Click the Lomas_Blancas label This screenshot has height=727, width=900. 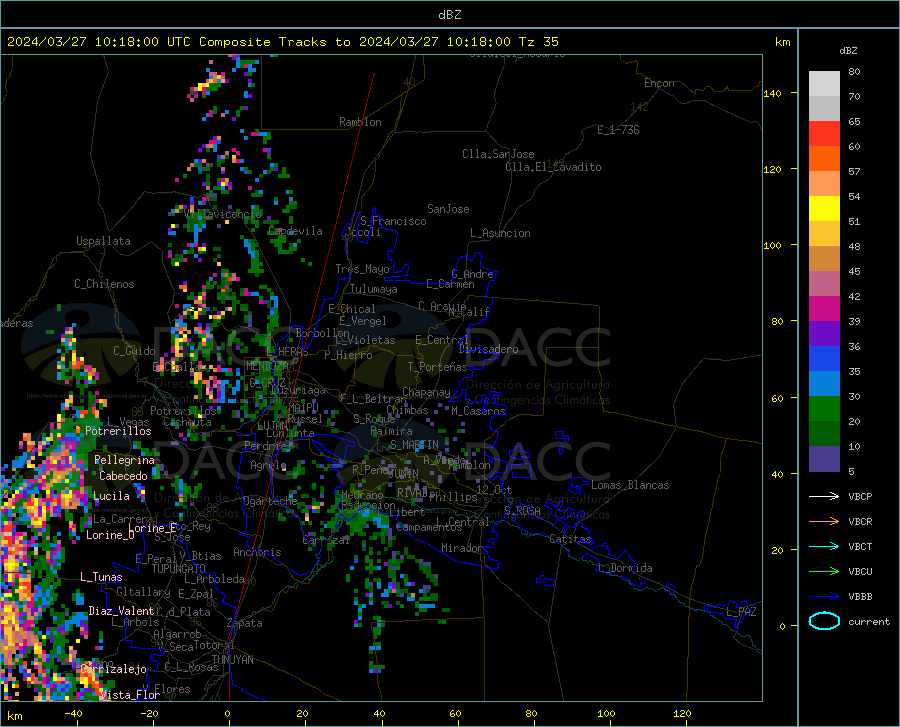pyautogui.click(x=630, y=485)
